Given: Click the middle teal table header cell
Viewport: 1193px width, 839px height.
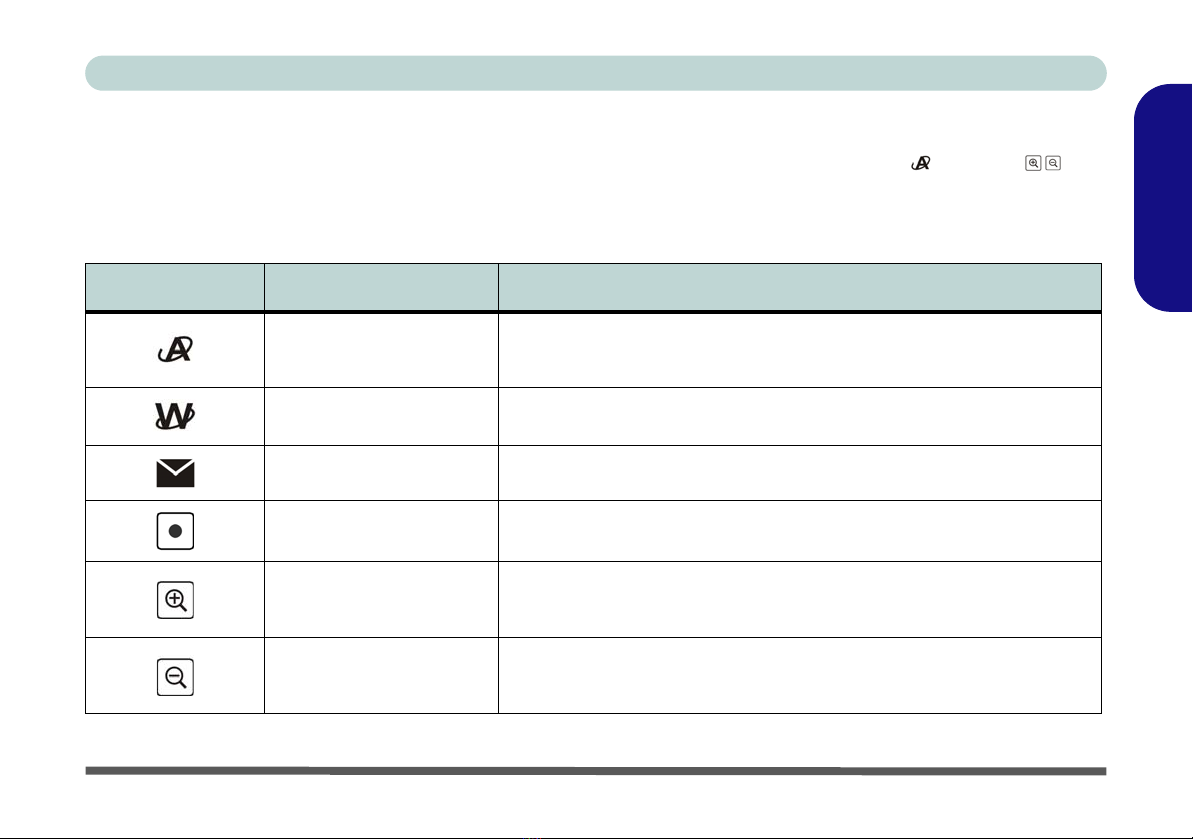Looking at the screenshot, I should point(381,288).
